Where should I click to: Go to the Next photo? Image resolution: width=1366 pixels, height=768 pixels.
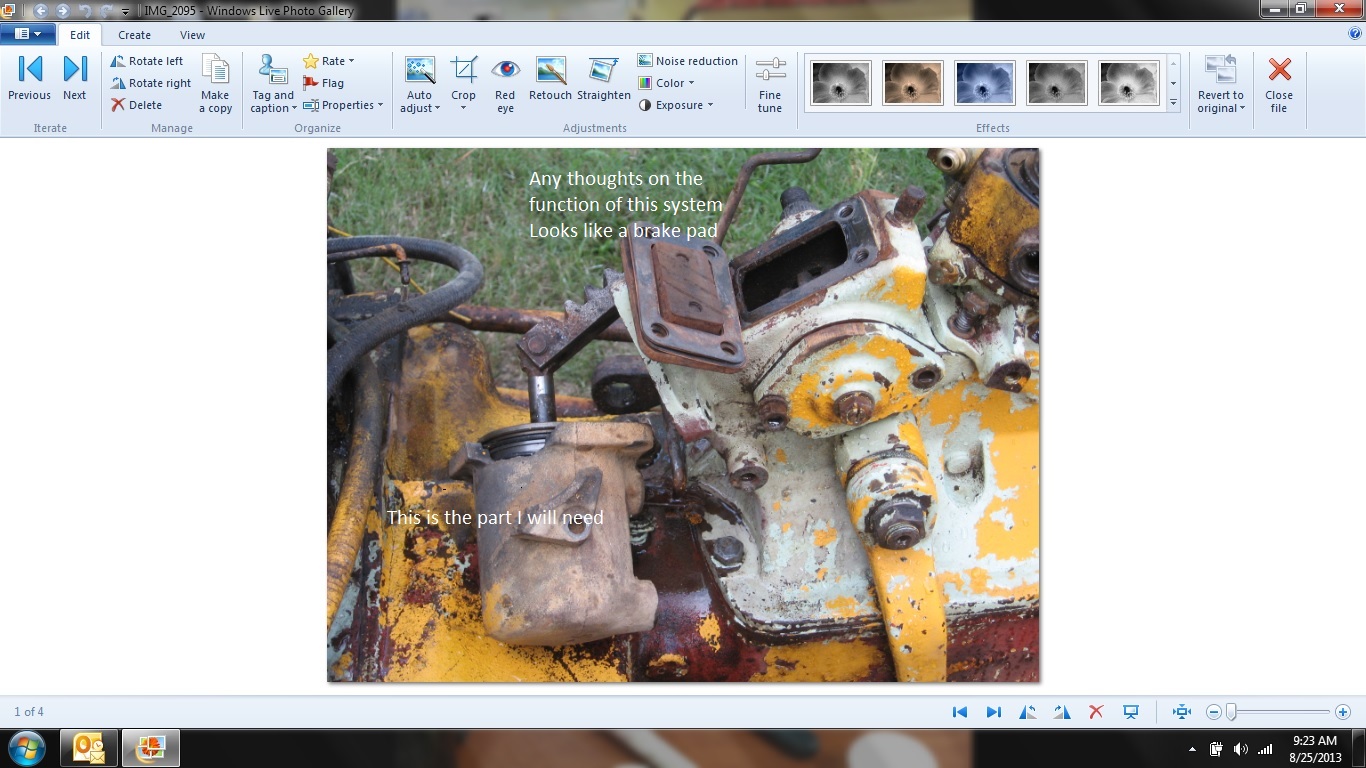click(75, 79)
